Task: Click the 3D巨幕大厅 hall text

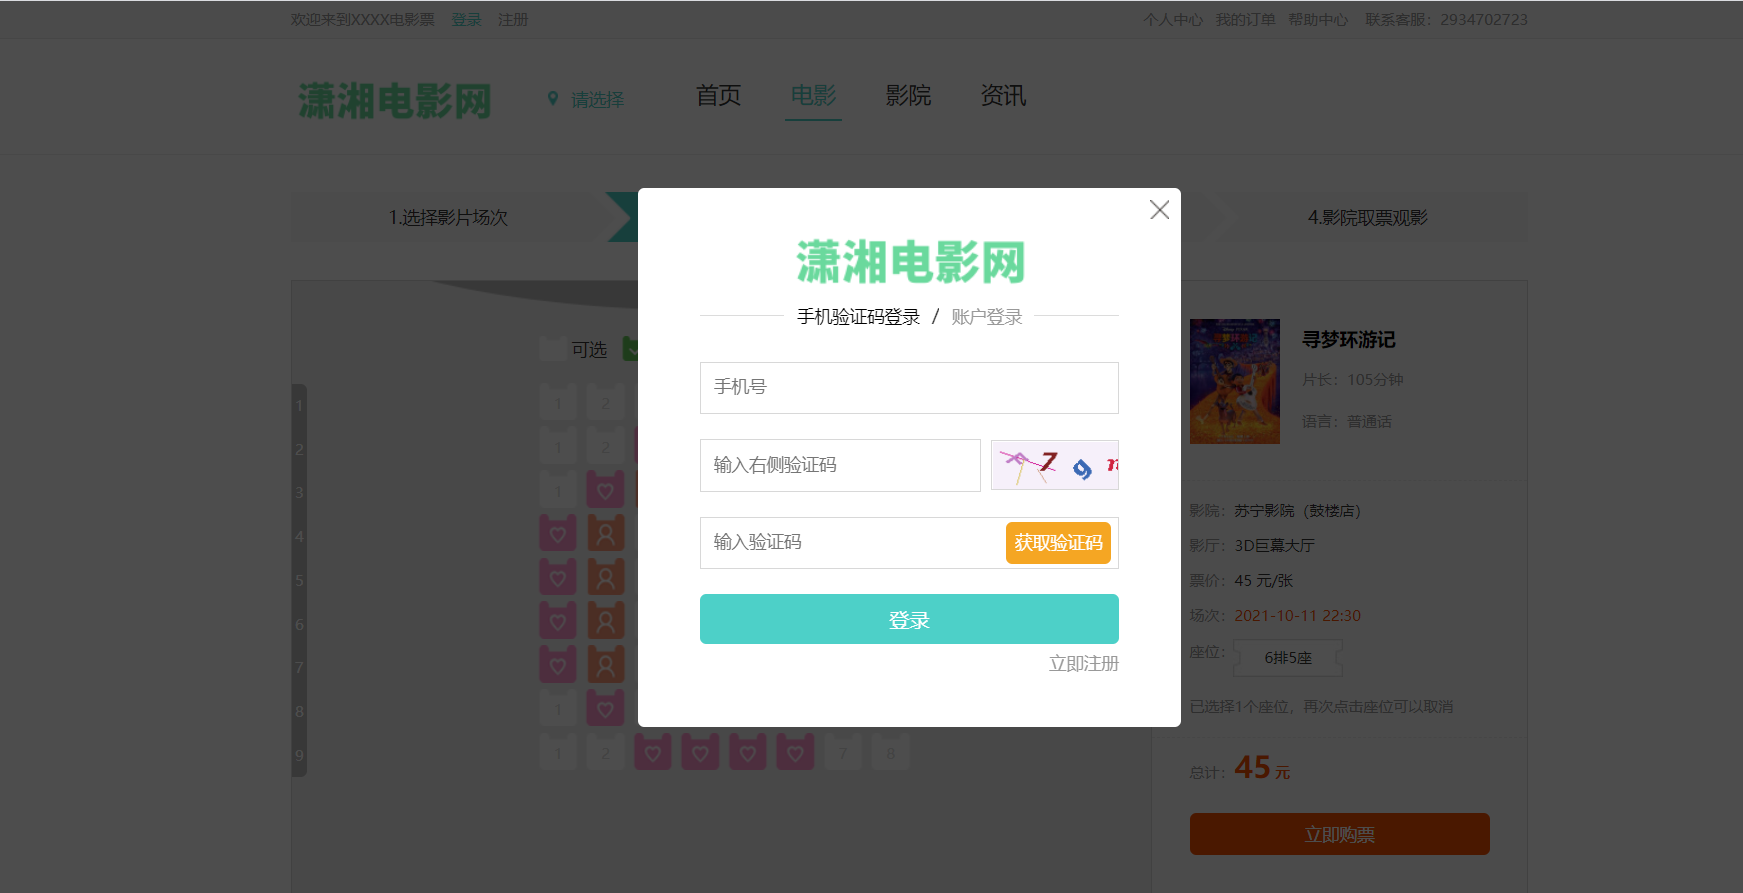Action: click(1274, 546)
